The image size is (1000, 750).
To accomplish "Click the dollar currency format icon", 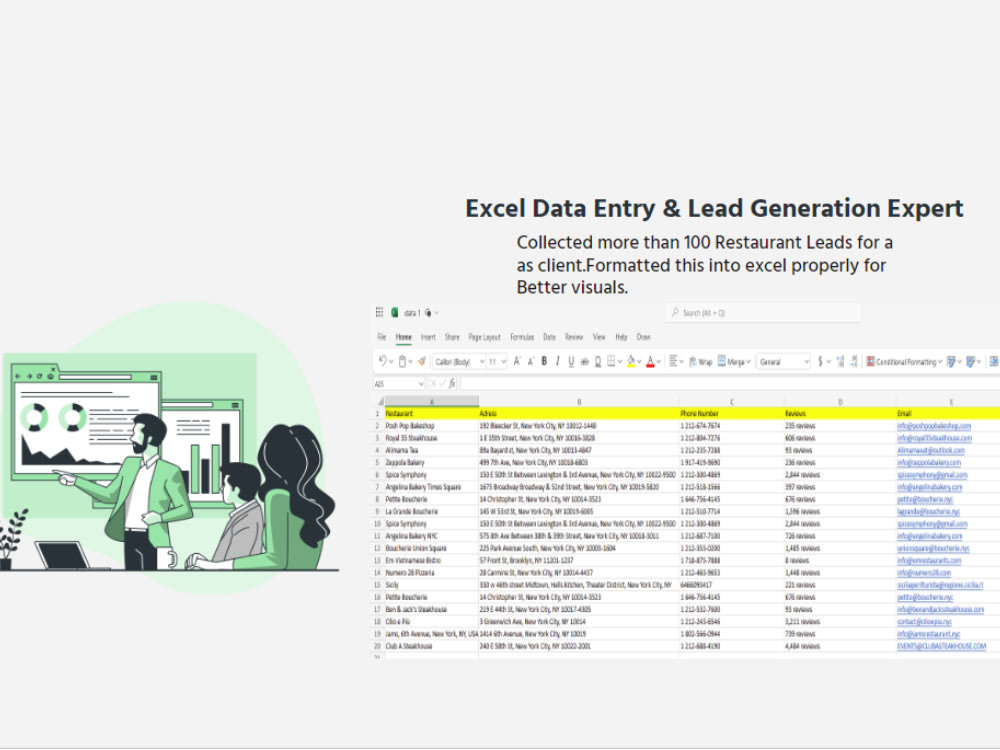I will coord(820,362).
